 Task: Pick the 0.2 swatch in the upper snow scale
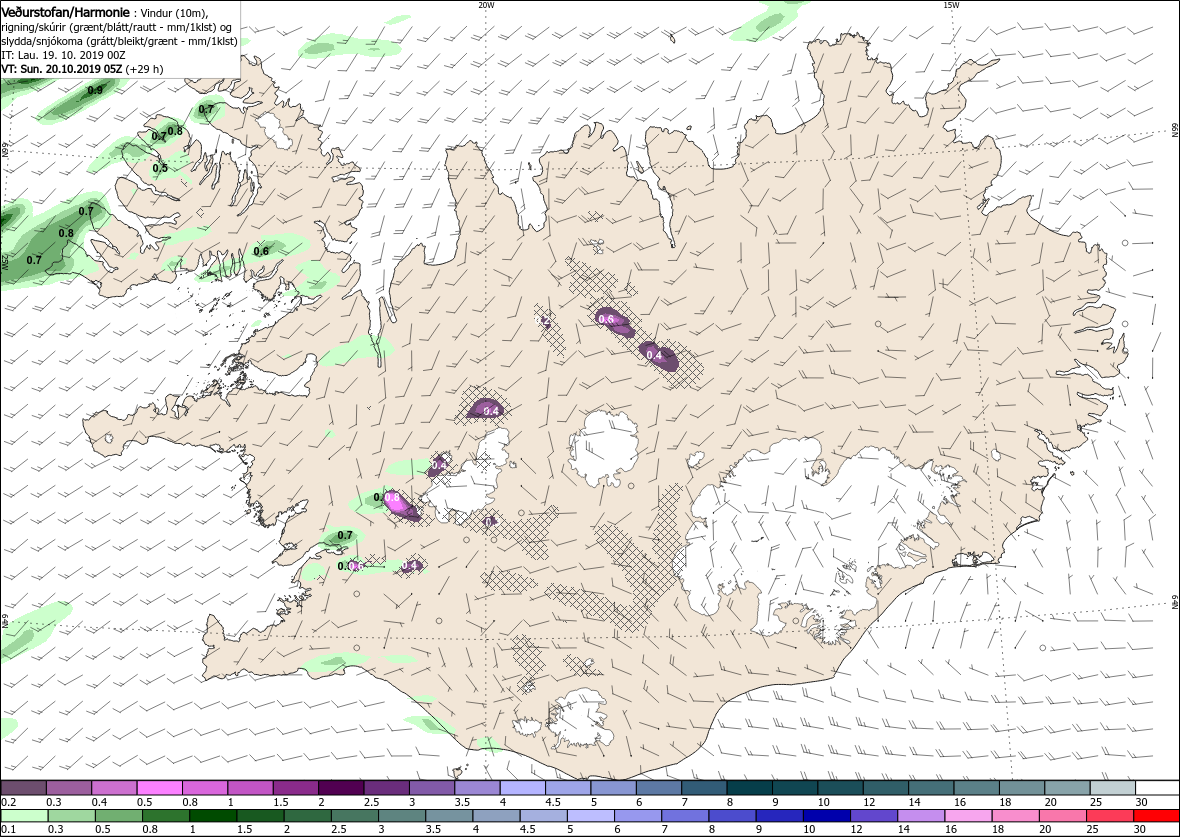coord(24,787)
